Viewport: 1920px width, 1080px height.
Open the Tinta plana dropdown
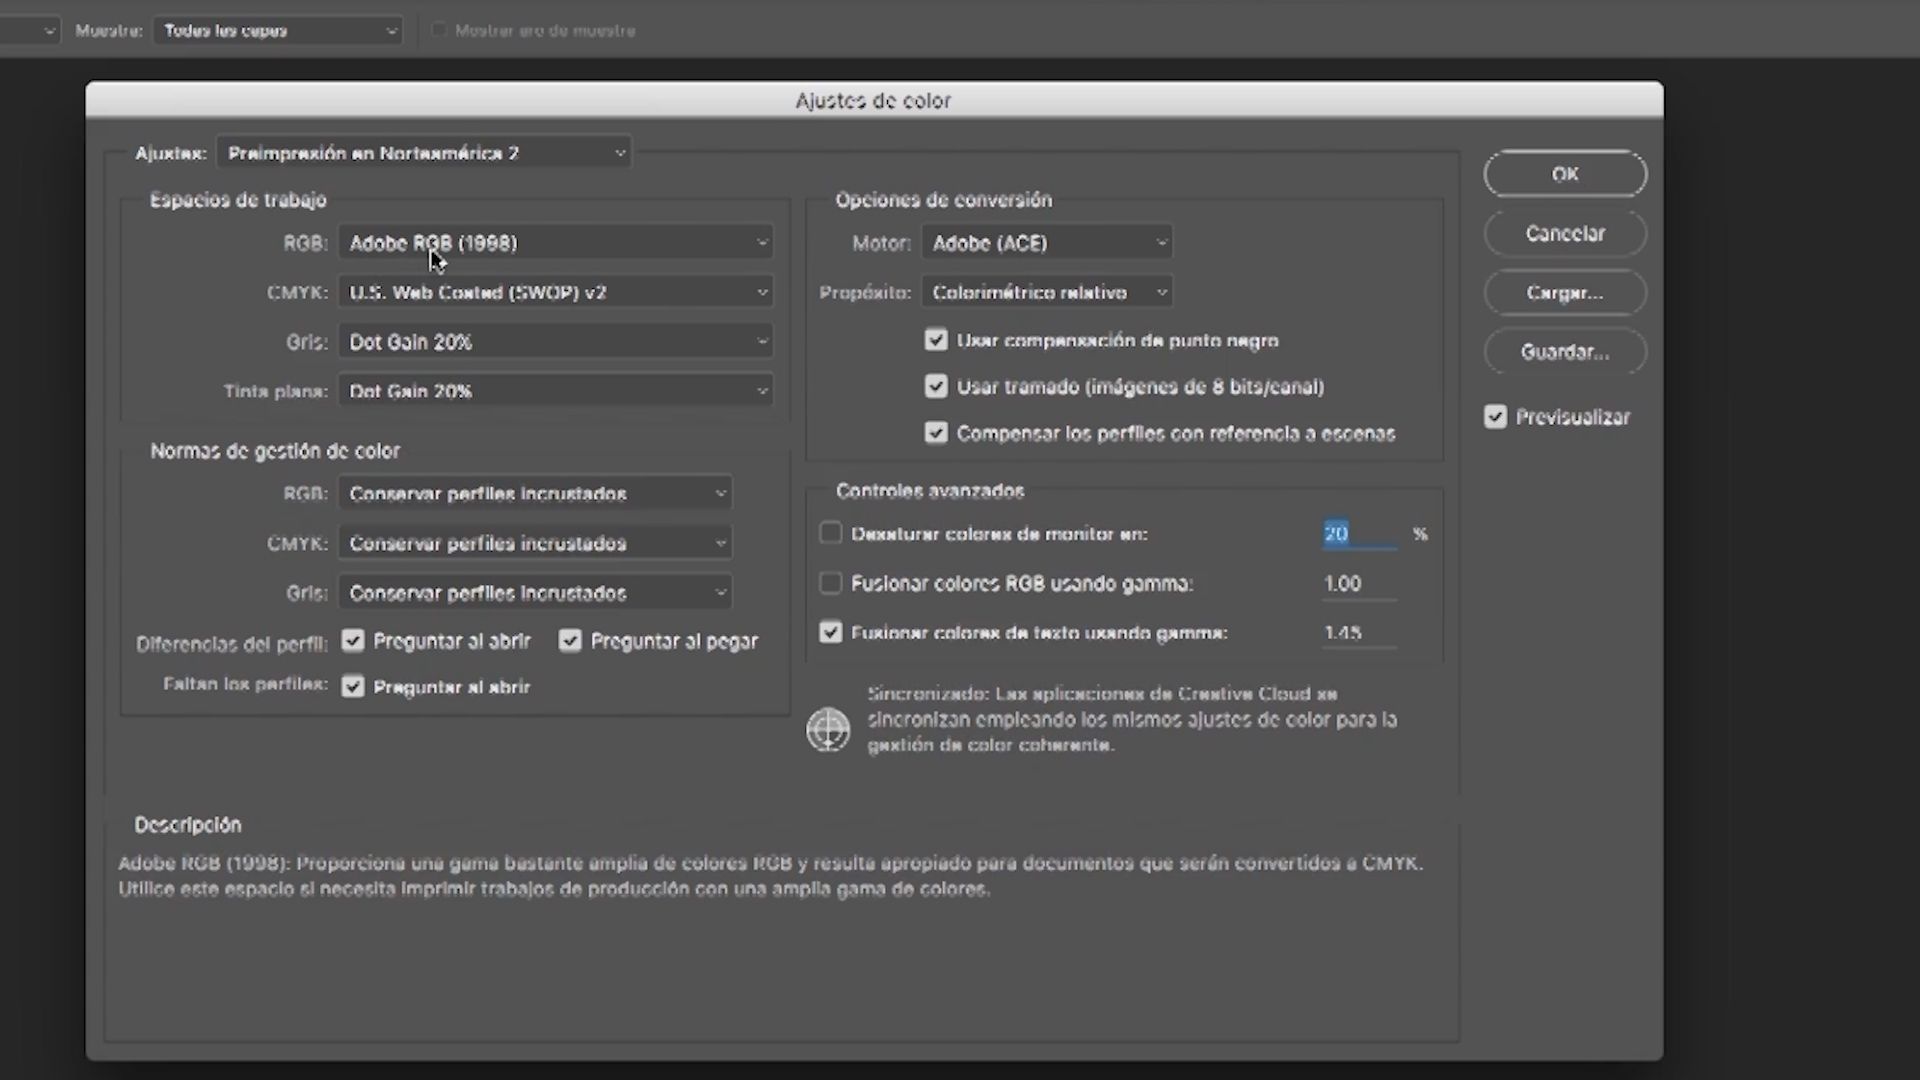tap(555, 391)
